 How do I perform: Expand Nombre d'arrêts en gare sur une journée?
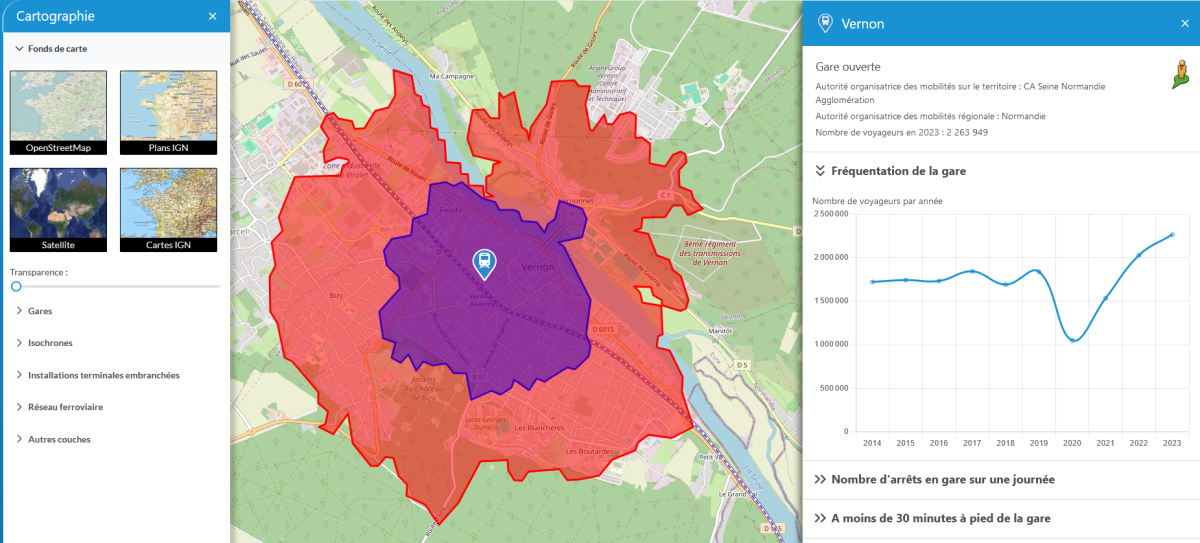pyautogui.click(x=941, y=479)
